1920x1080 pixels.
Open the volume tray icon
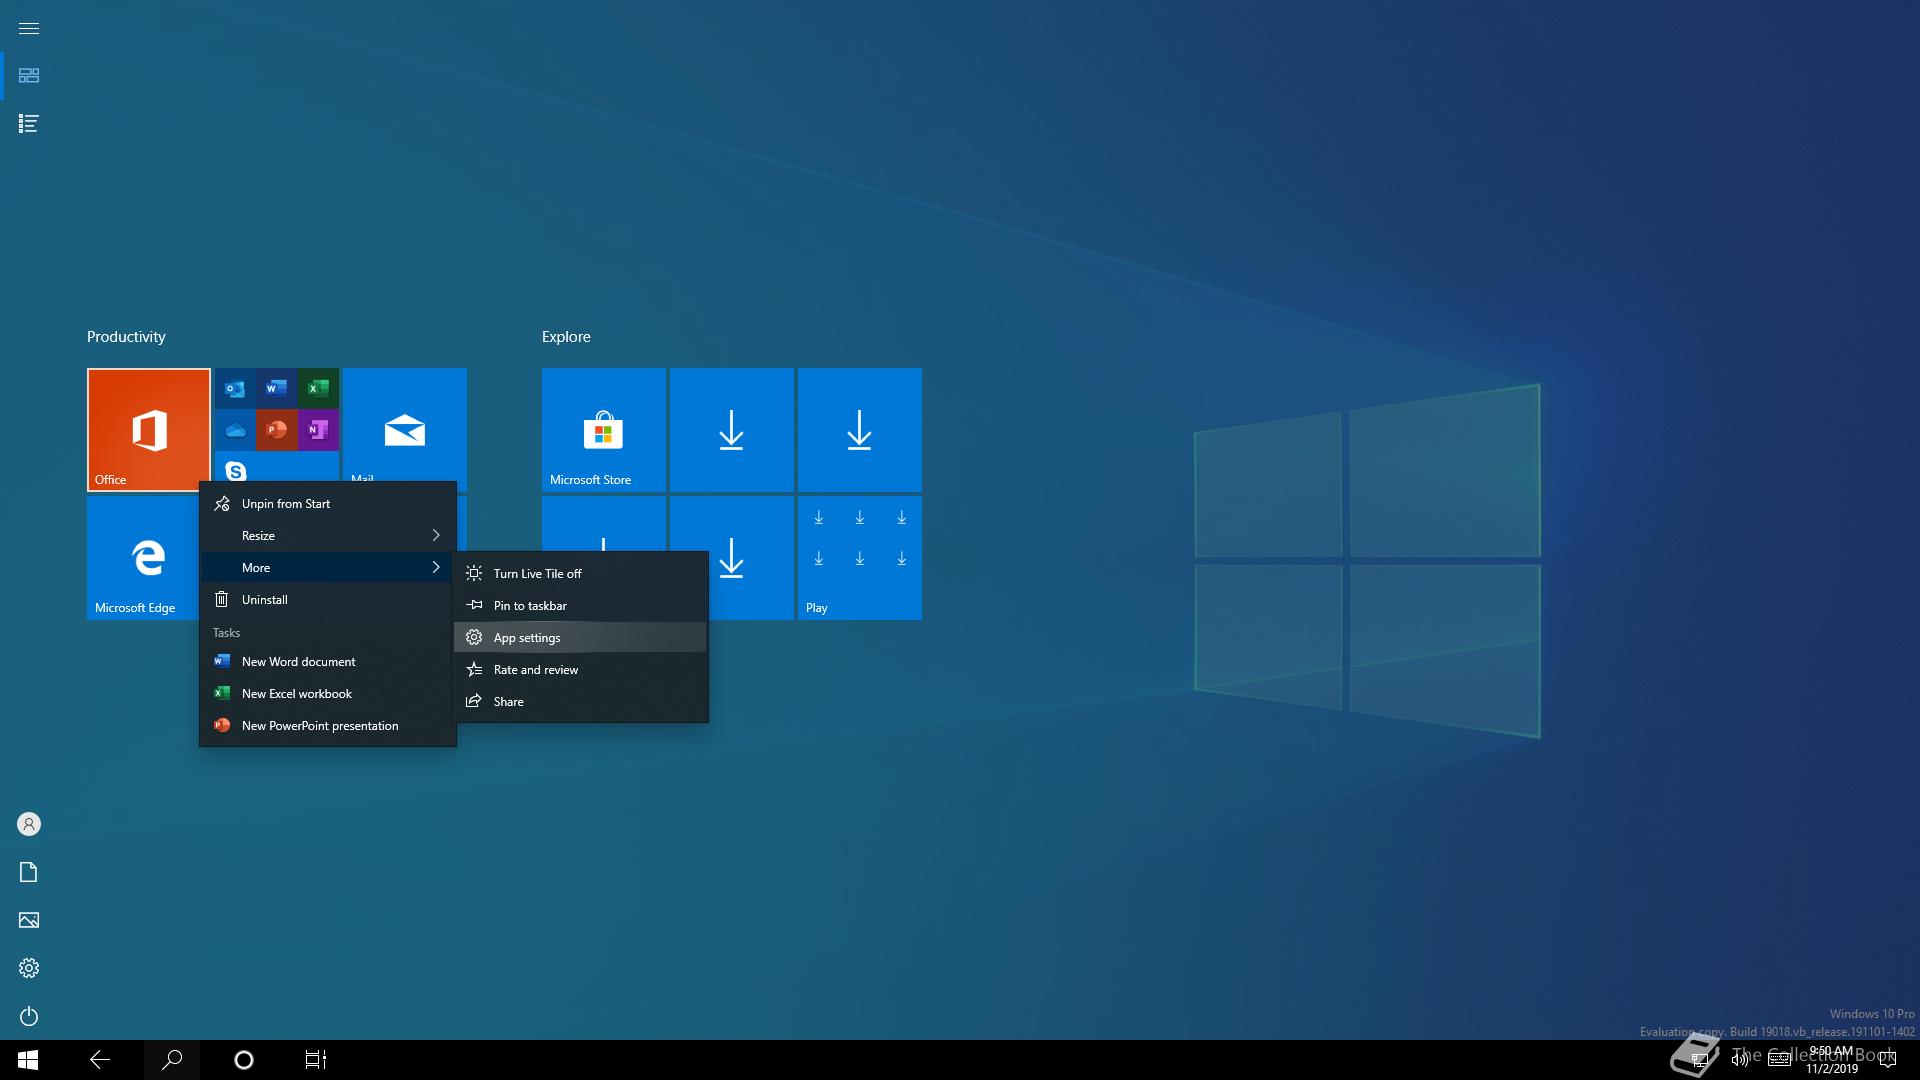pyautogui.click(x=1740, y=1060)
